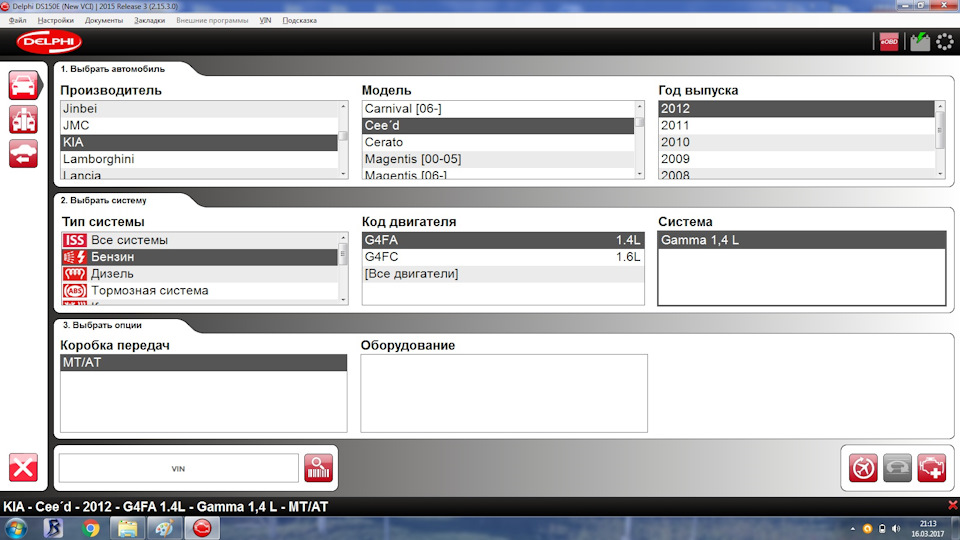Select system Gamma 1,4 L

[801, 240]
